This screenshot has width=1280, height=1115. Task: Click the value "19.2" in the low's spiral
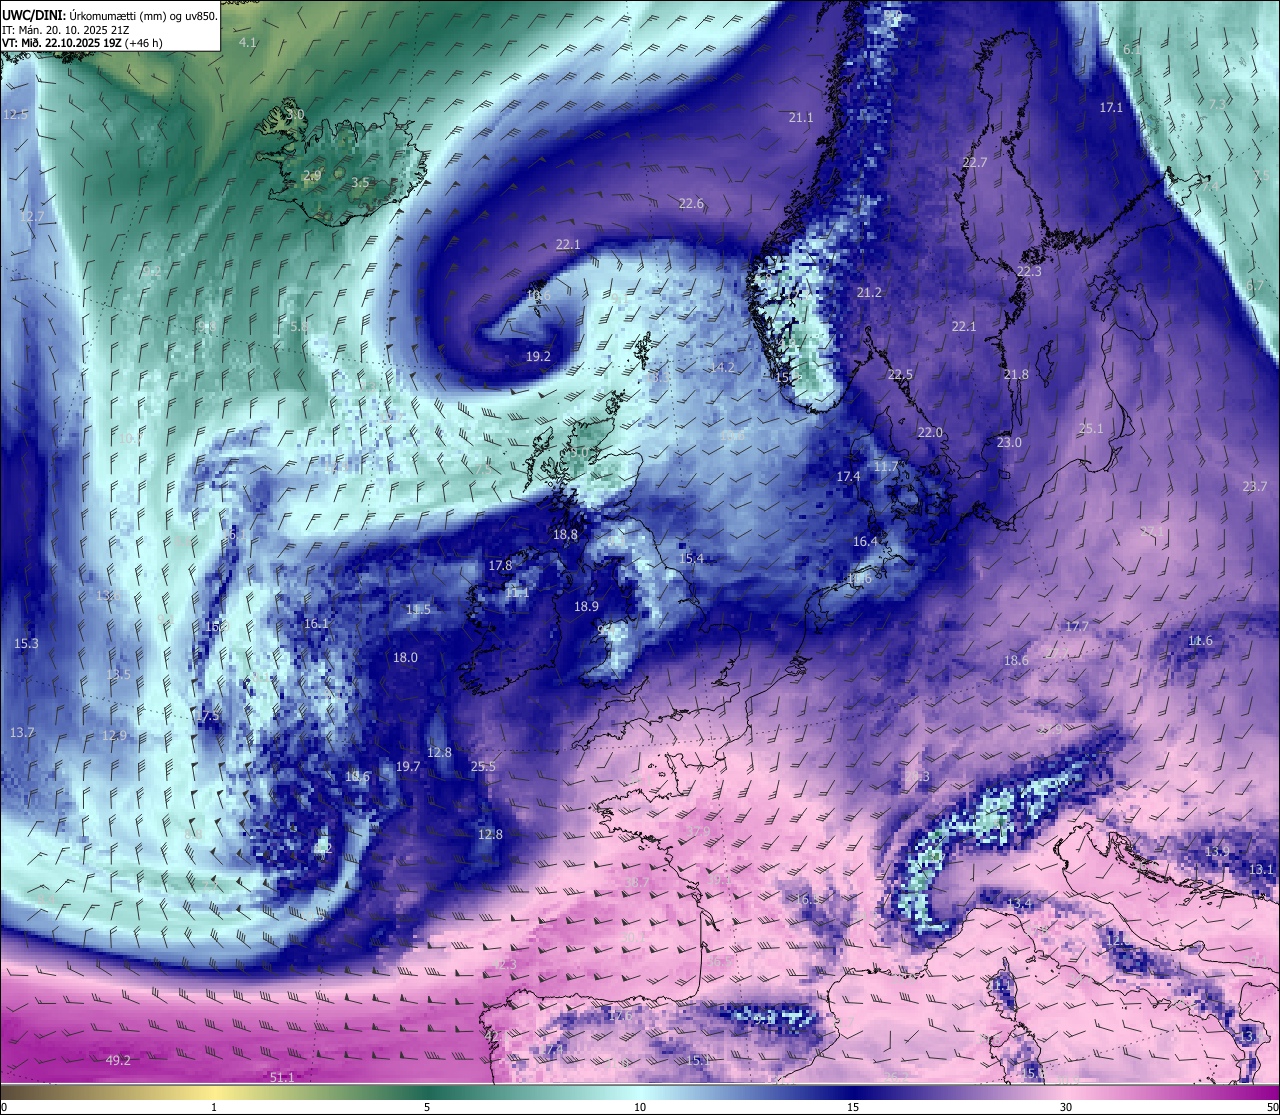[x=538, y=356]
